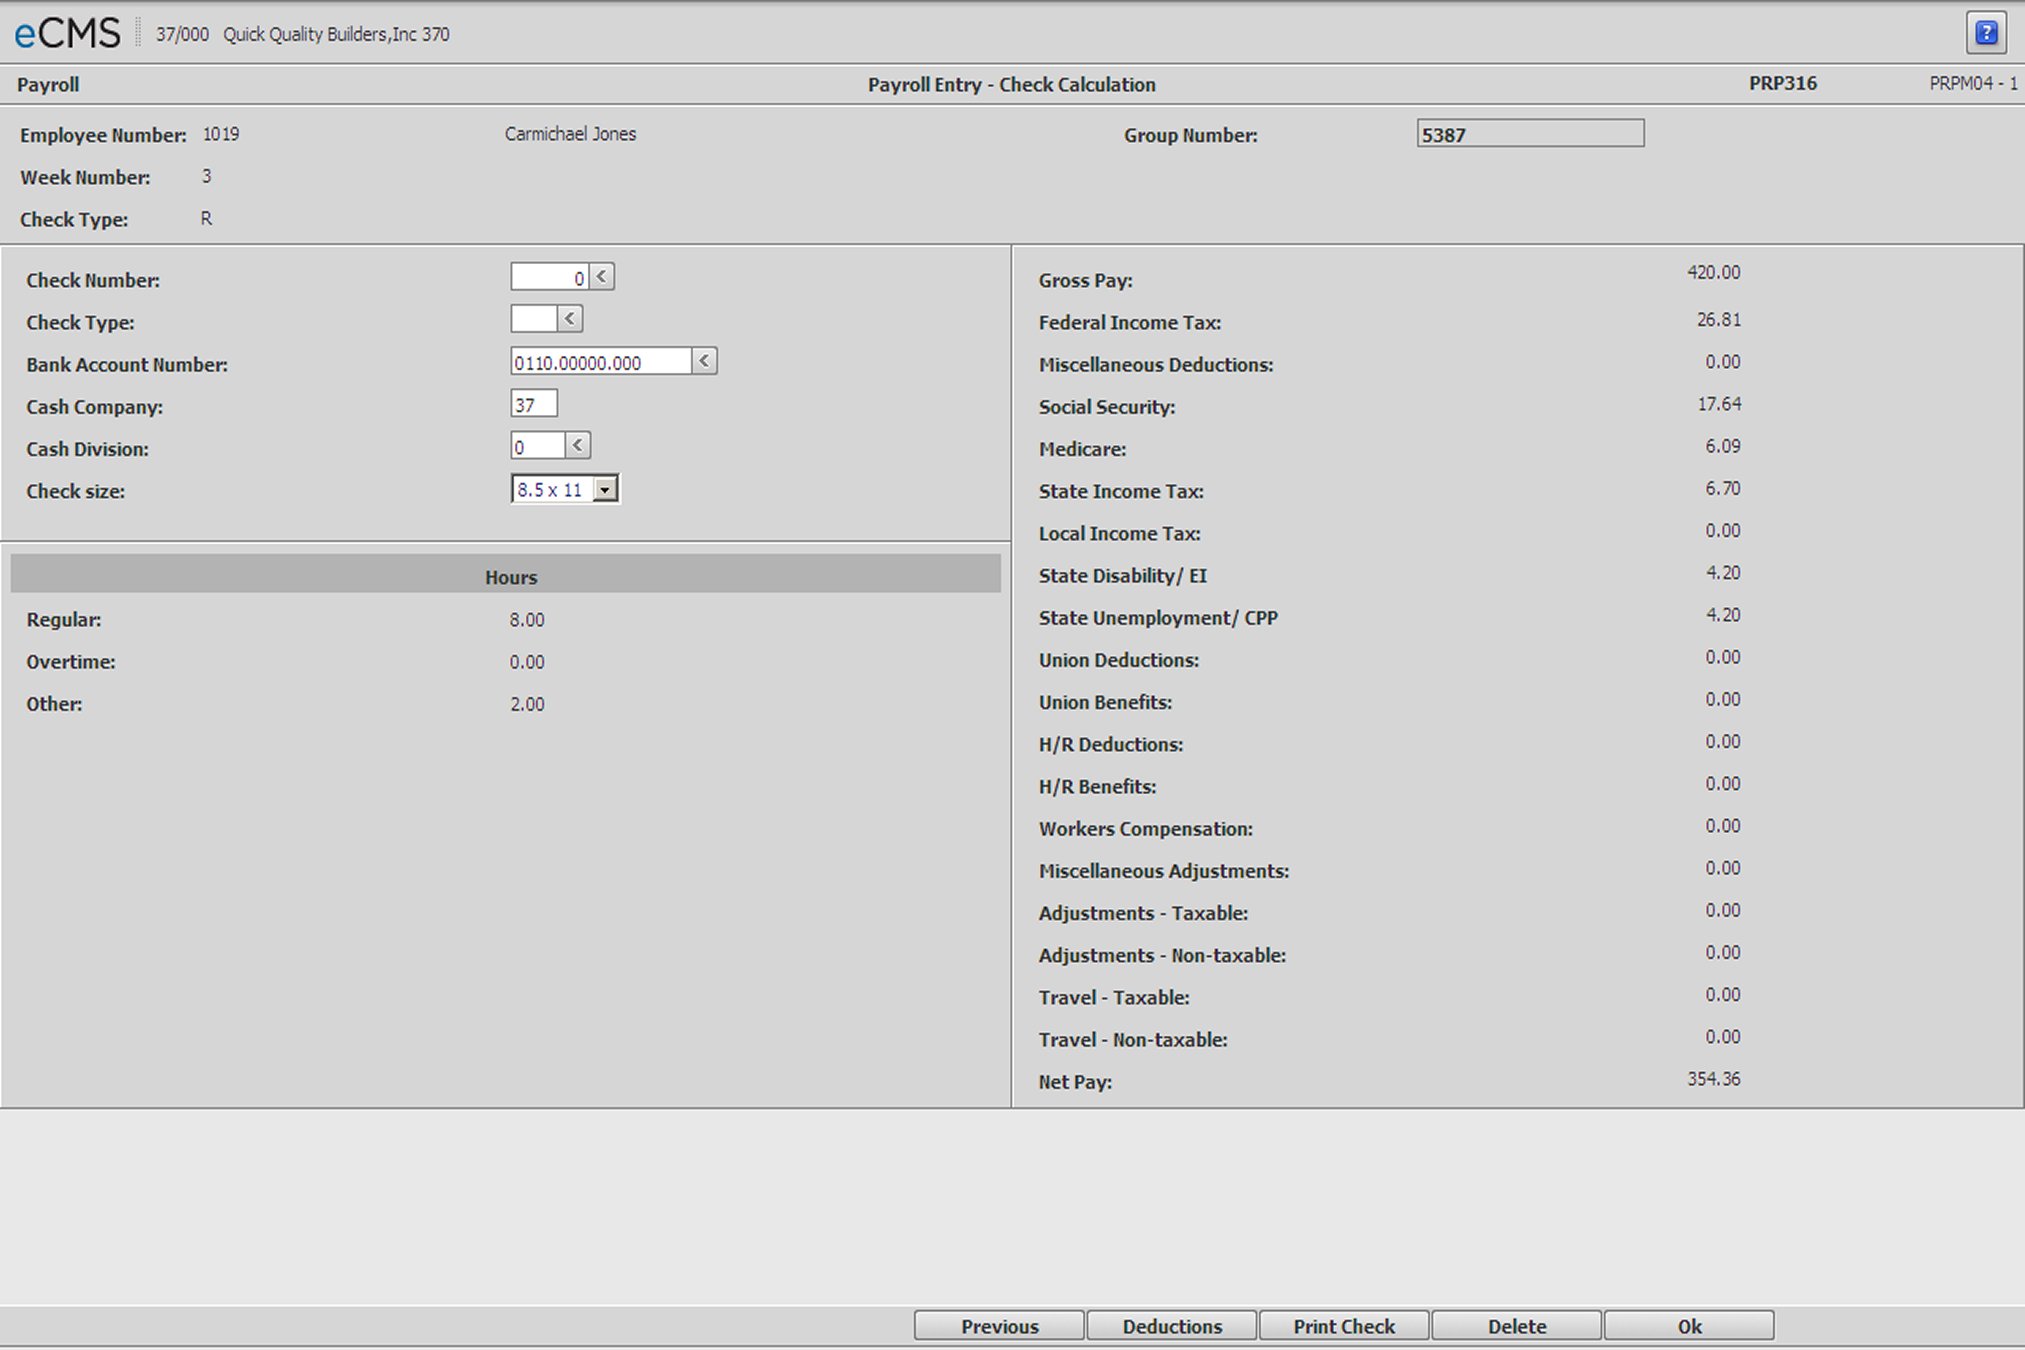Expand the Check size dropdown
This screenshot has width=2025, height=1350.
point(605,489)
